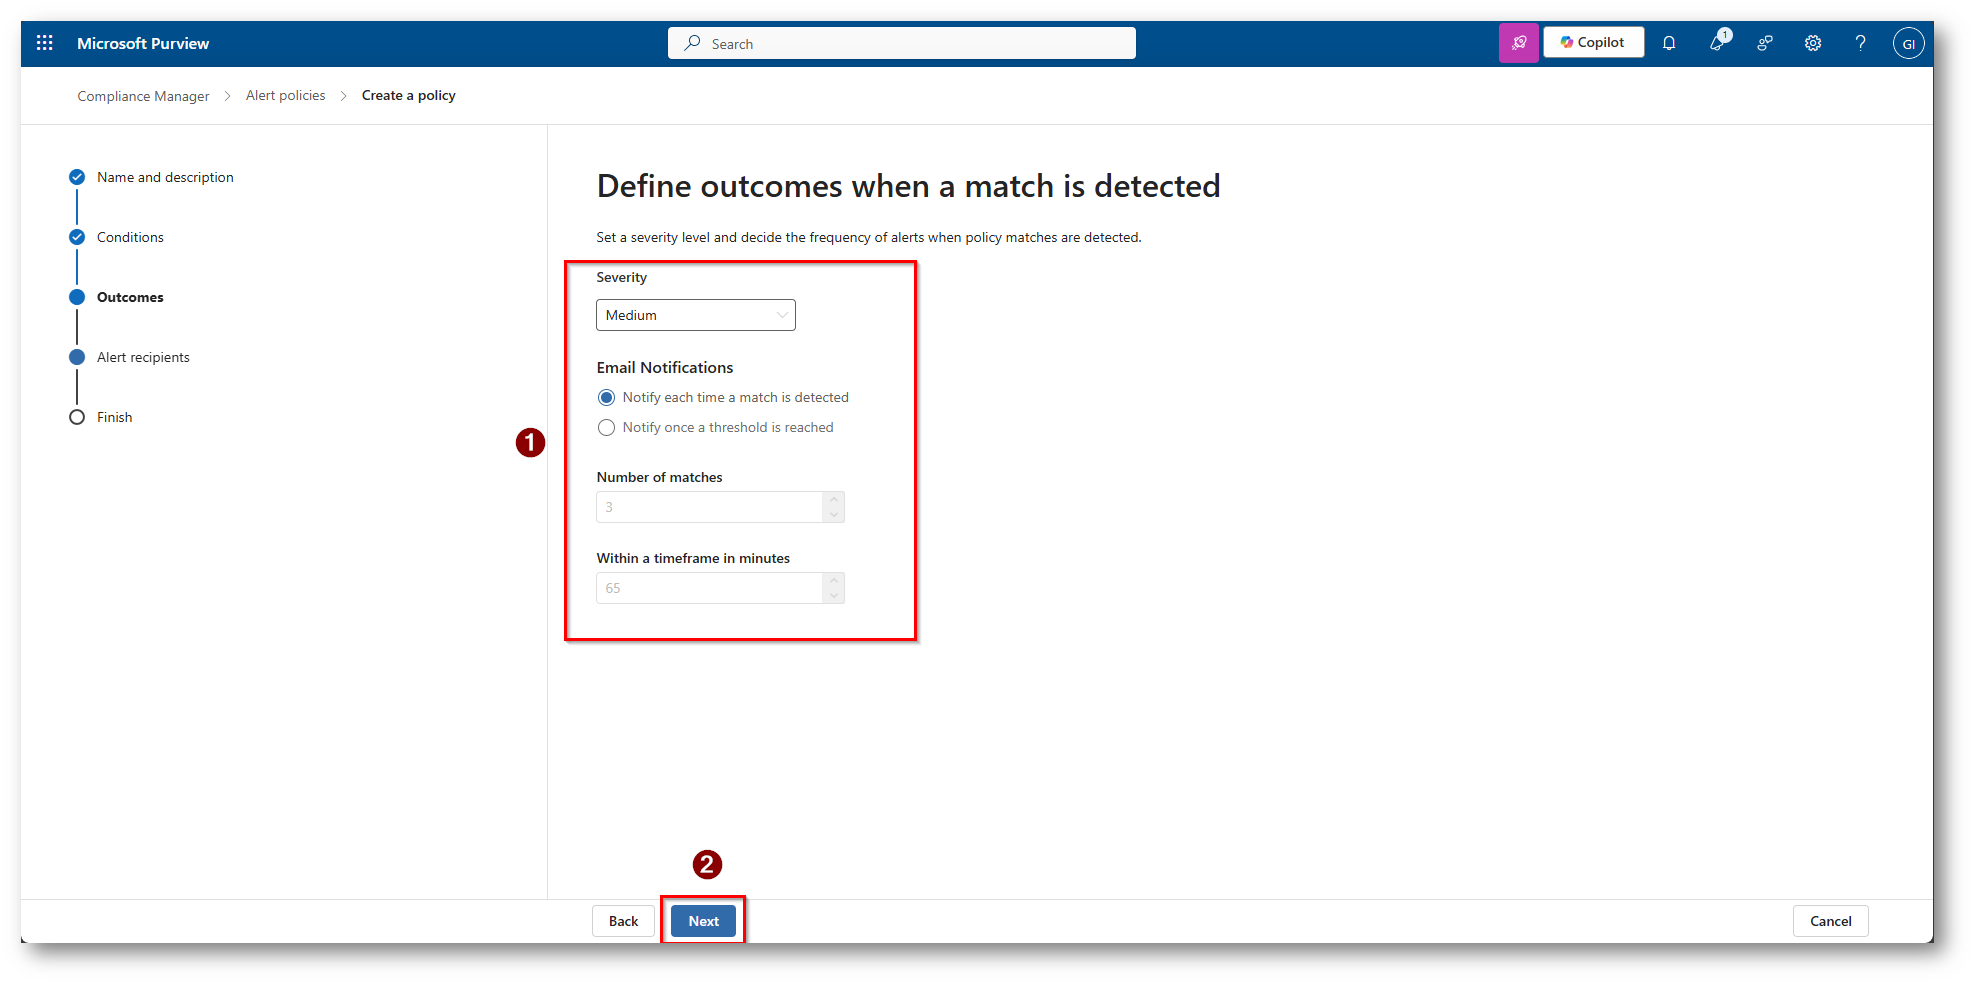Click the completed Conditions step circle
The image size is (1976, 985).
tap(77, 237)
